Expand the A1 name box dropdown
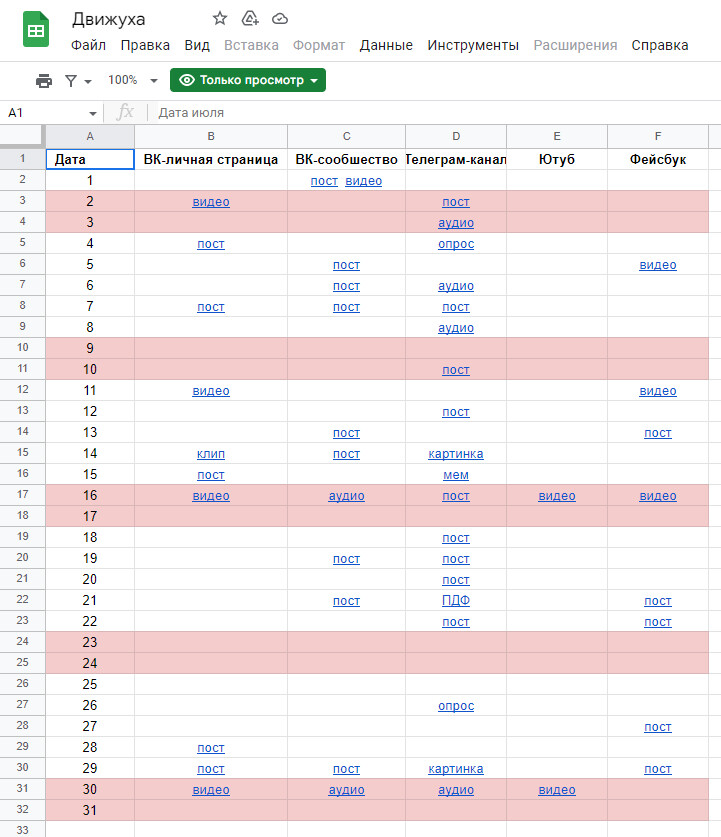721x837 pixels. point(93,113)
